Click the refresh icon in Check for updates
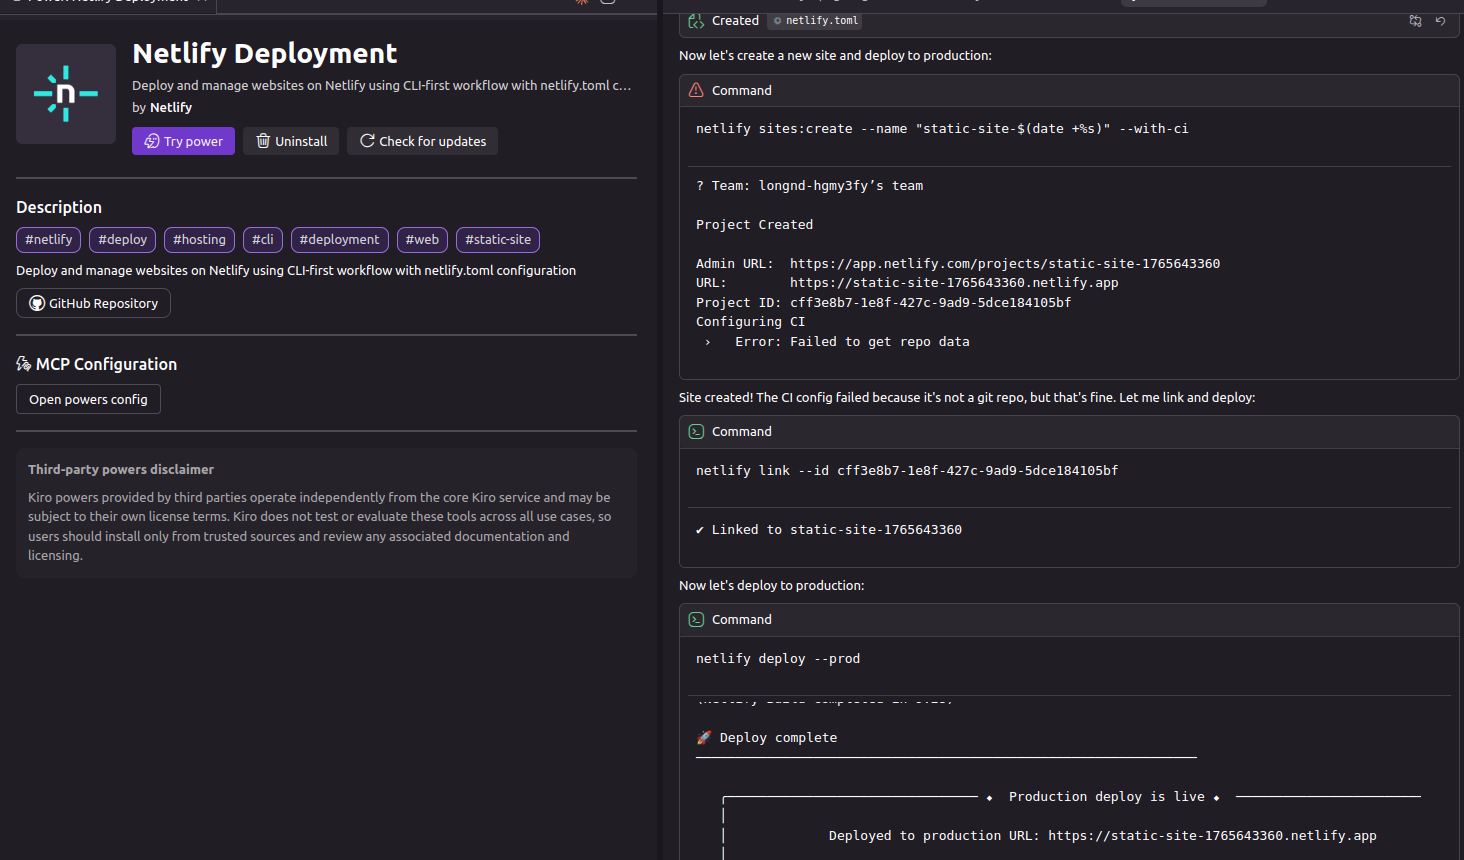 coord(367,141)
